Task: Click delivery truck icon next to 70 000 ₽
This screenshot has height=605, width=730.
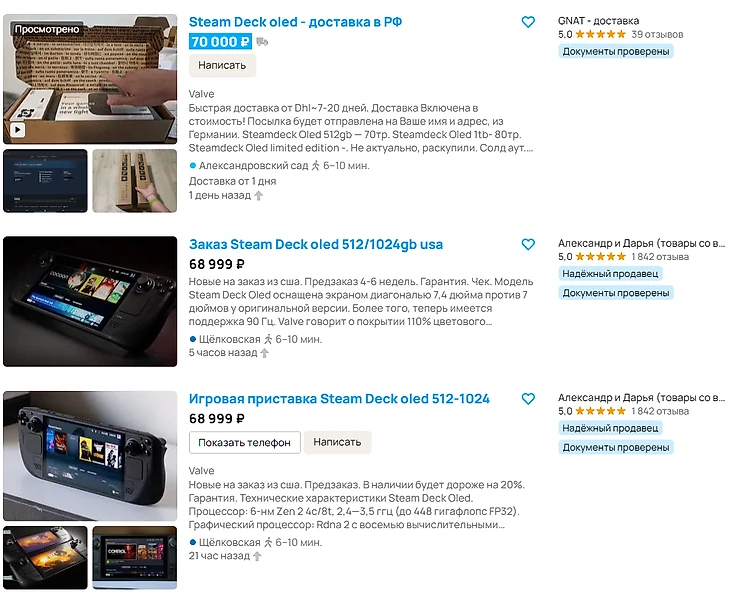Action: [x=262, y=42]
